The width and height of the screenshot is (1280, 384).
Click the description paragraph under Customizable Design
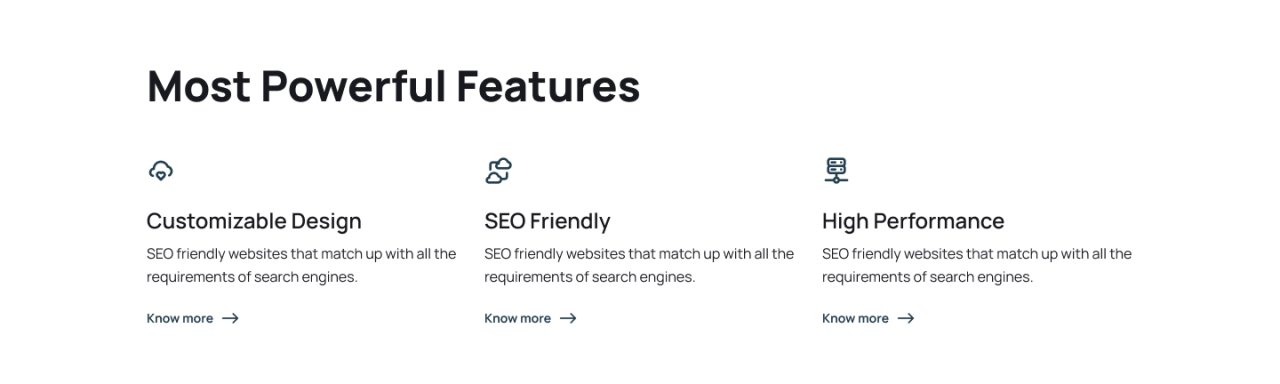301,265
